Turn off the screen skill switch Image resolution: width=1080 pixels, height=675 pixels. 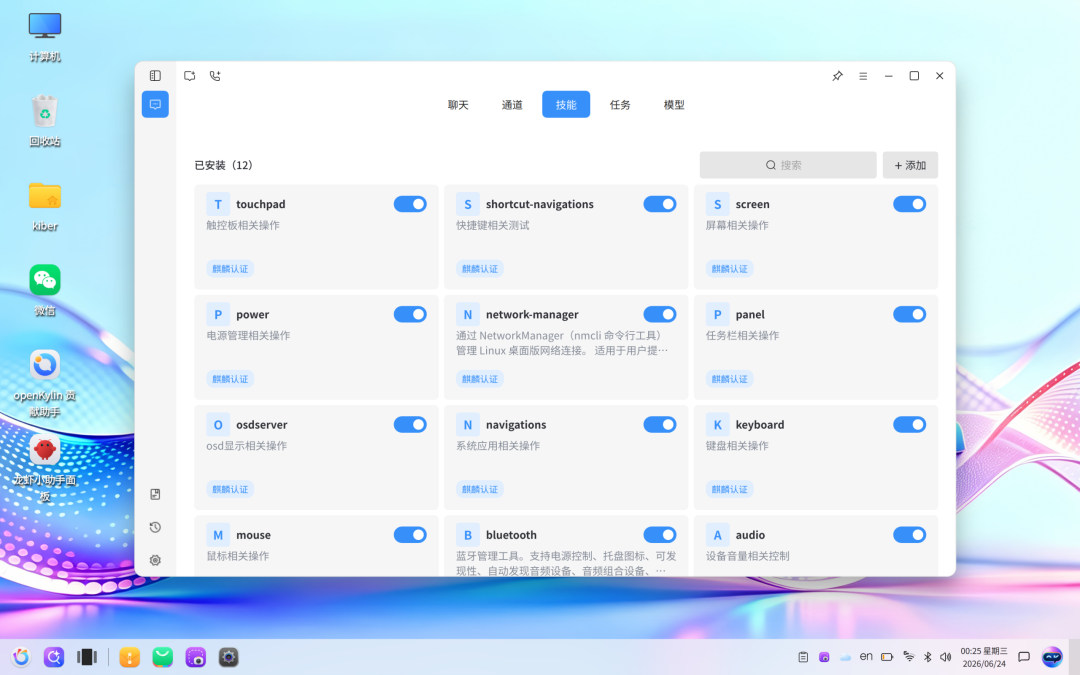[x=909, y=204]
